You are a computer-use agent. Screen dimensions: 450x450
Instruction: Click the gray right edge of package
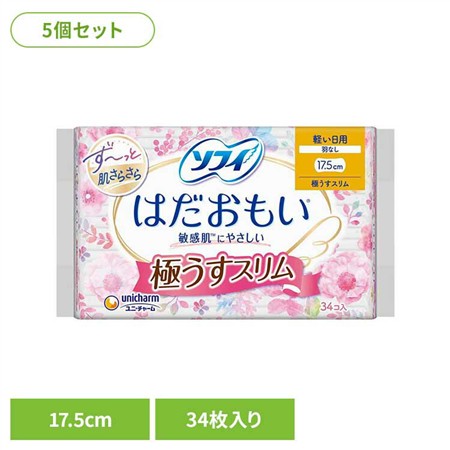(385, 223)
